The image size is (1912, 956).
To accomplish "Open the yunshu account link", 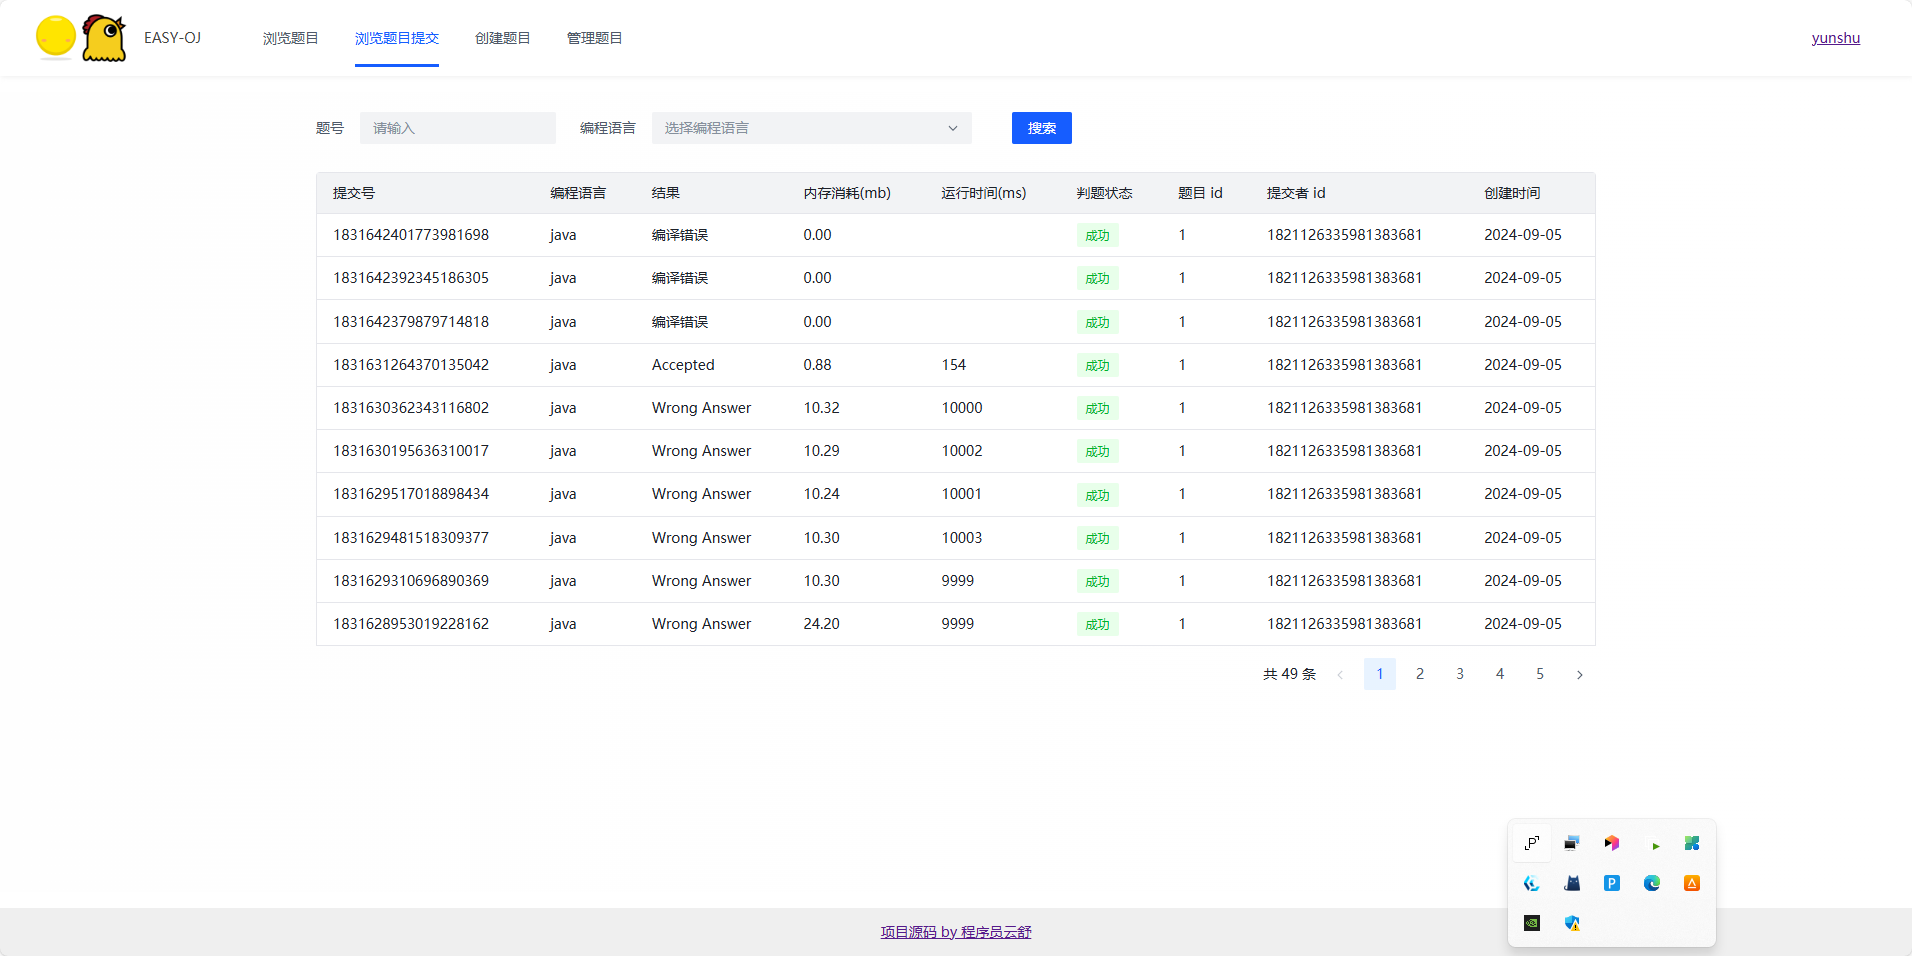I will tap(1836, 38).
